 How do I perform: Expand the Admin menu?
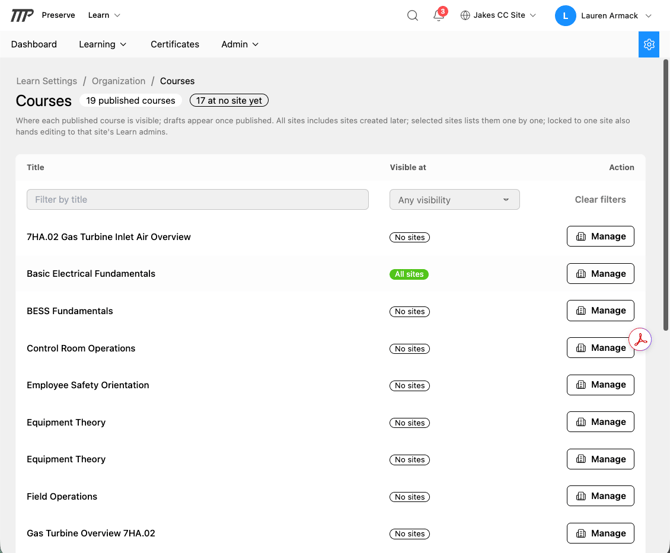(240, 44)
